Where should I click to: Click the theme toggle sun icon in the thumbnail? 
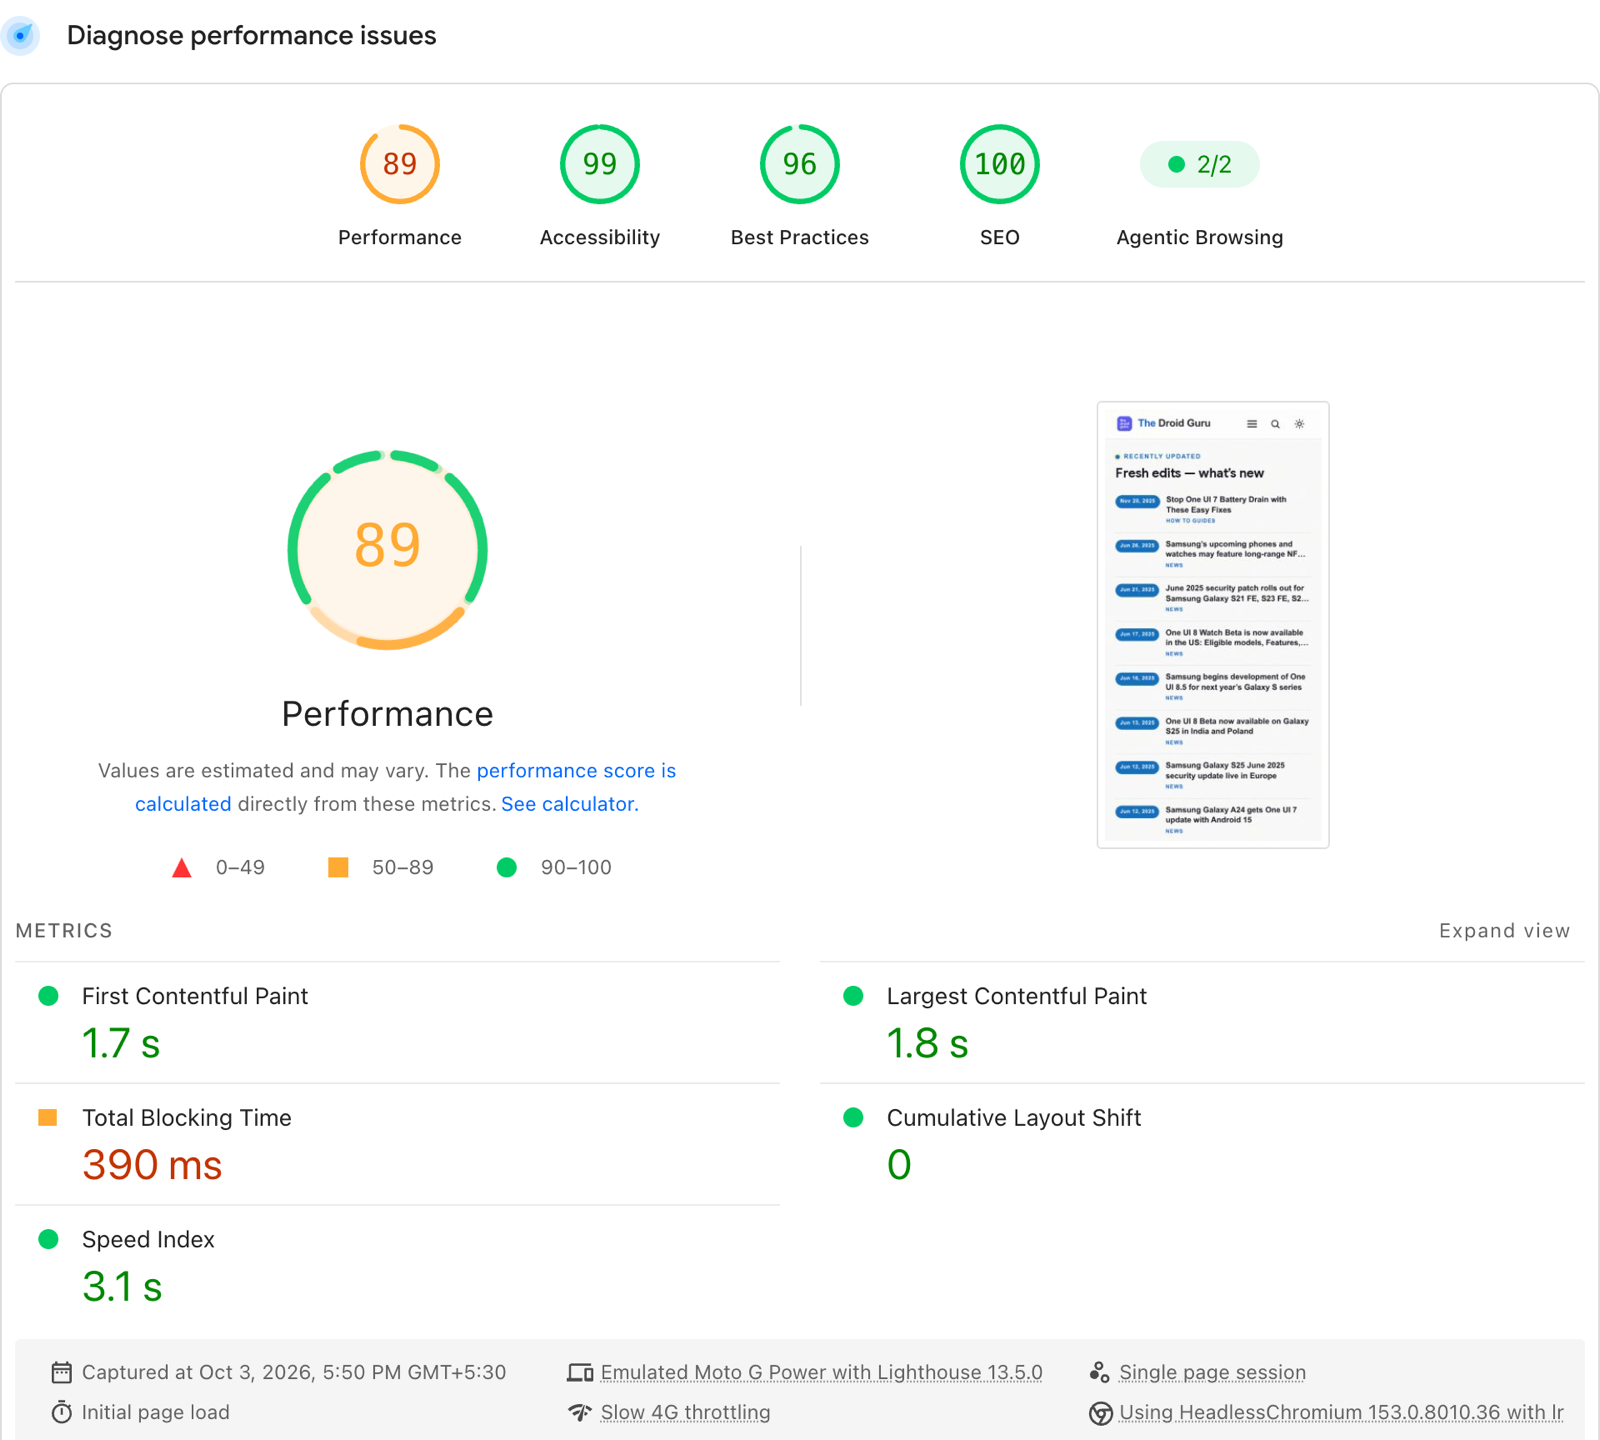[1300, 424]
